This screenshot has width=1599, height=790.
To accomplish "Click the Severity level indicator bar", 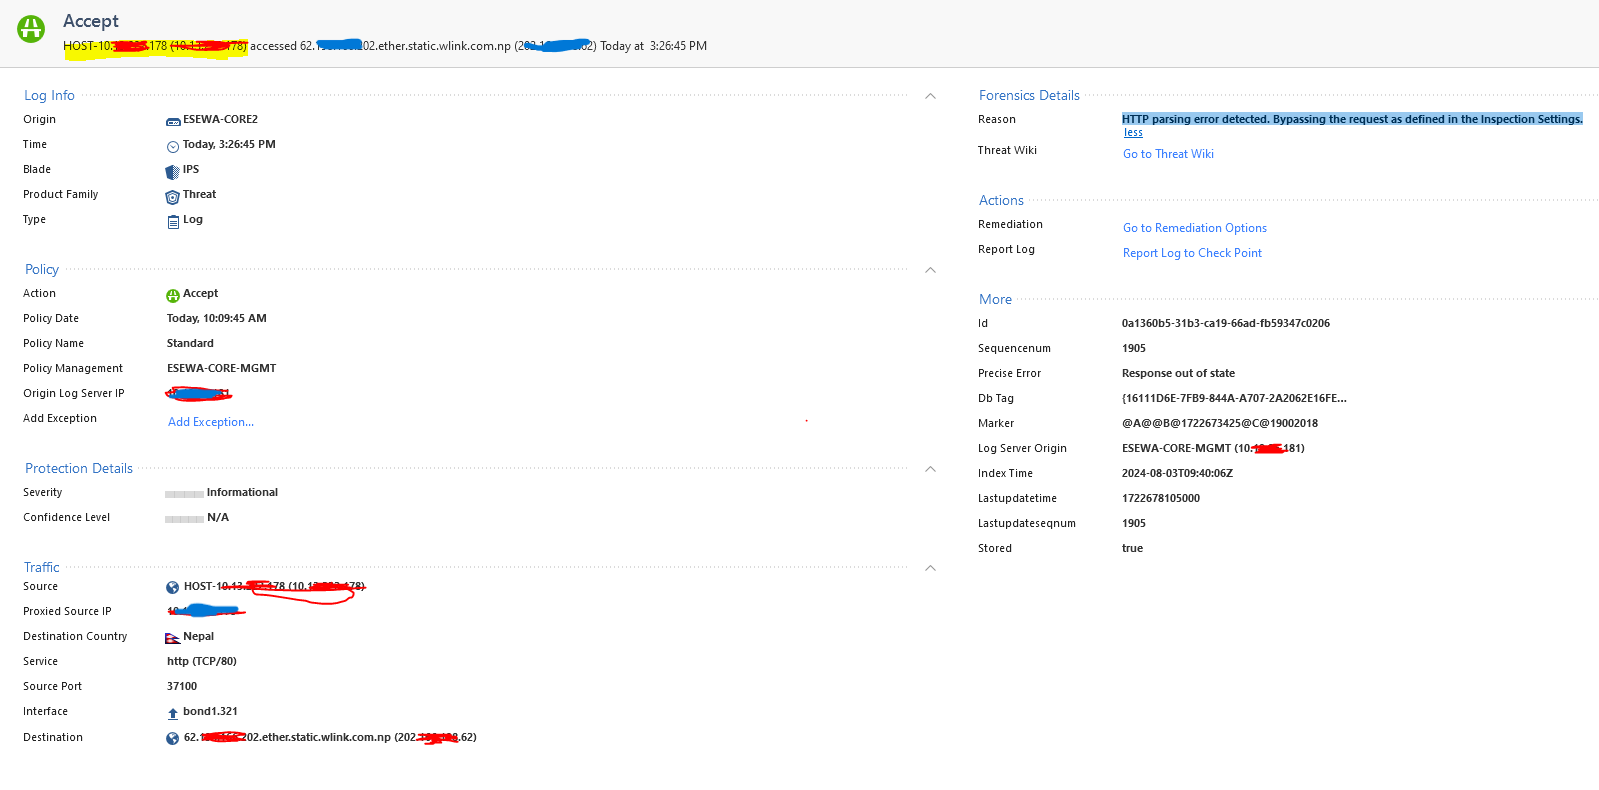I will [184, 494].
